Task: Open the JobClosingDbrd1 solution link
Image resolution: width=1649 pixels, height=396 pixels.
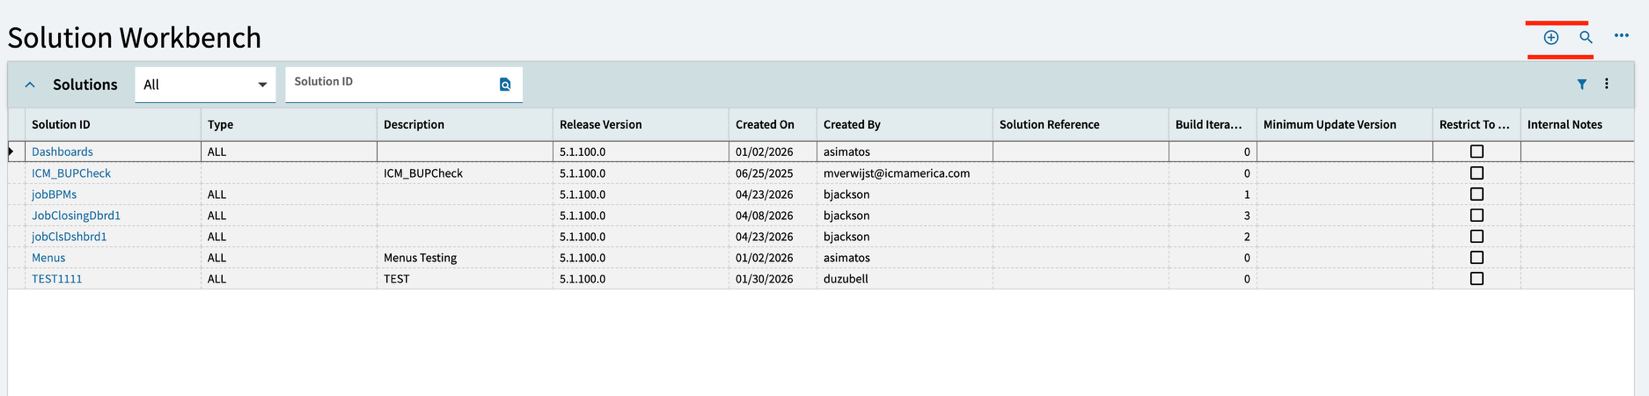Action: tap(76, 215)
